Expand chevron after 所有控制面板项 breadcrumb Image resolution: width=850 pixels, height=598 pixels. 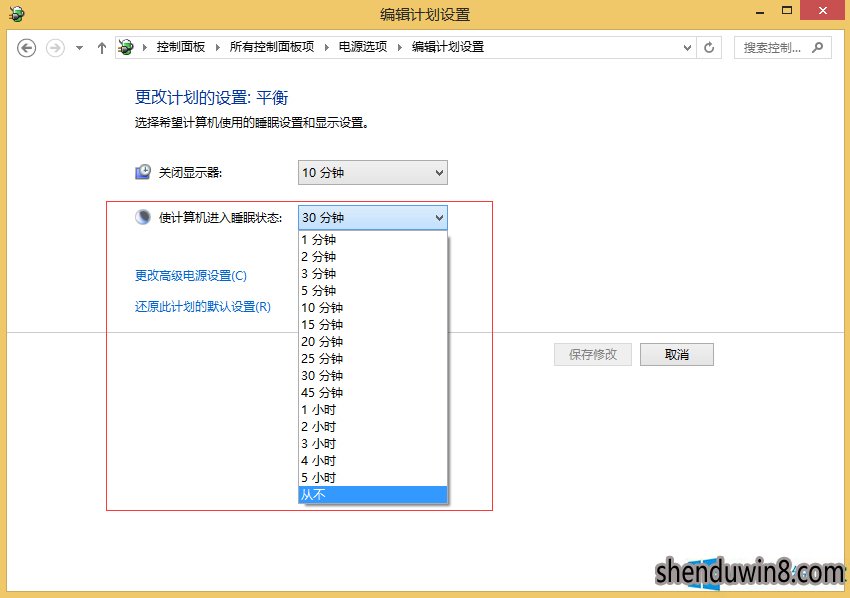(x=326, y=48)
